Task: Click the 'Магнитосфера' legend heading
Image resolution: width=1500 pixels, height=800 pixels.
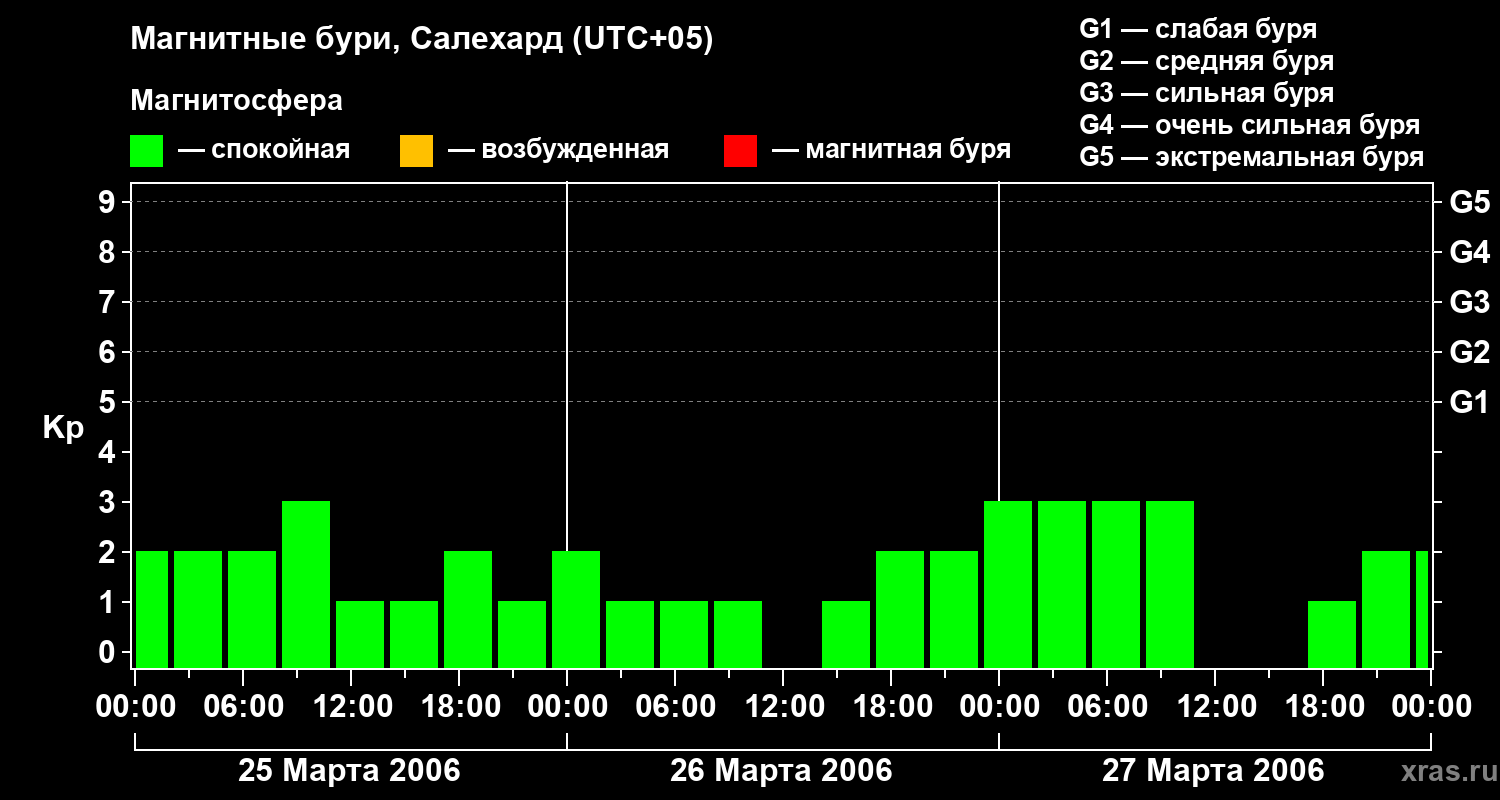Action: 237,101
